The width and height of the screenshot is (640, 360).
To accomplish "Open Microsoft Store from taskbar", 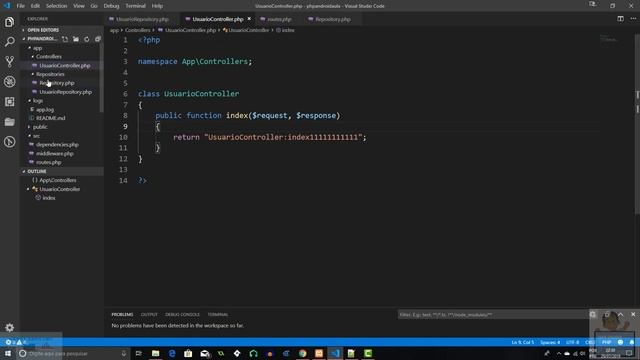I will (188, 353).
